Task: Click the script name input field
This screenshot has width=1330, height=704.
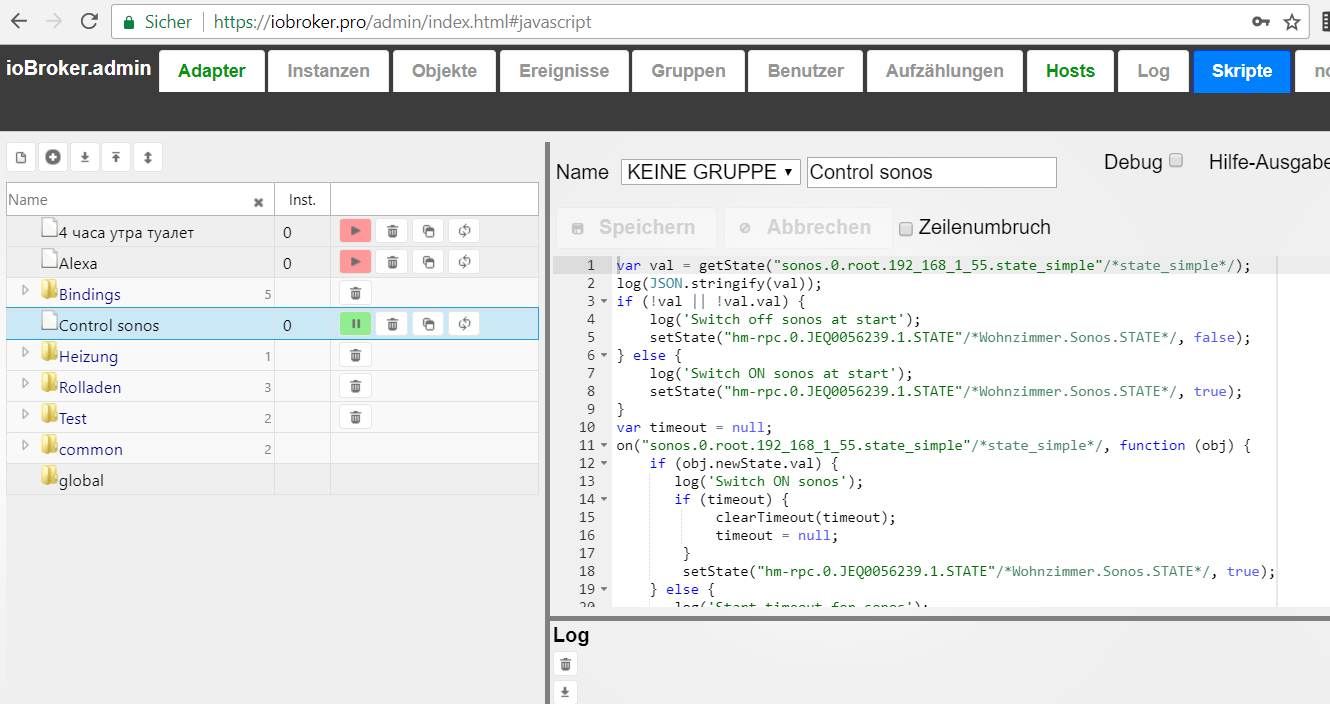Action: (x=930, y=172)
